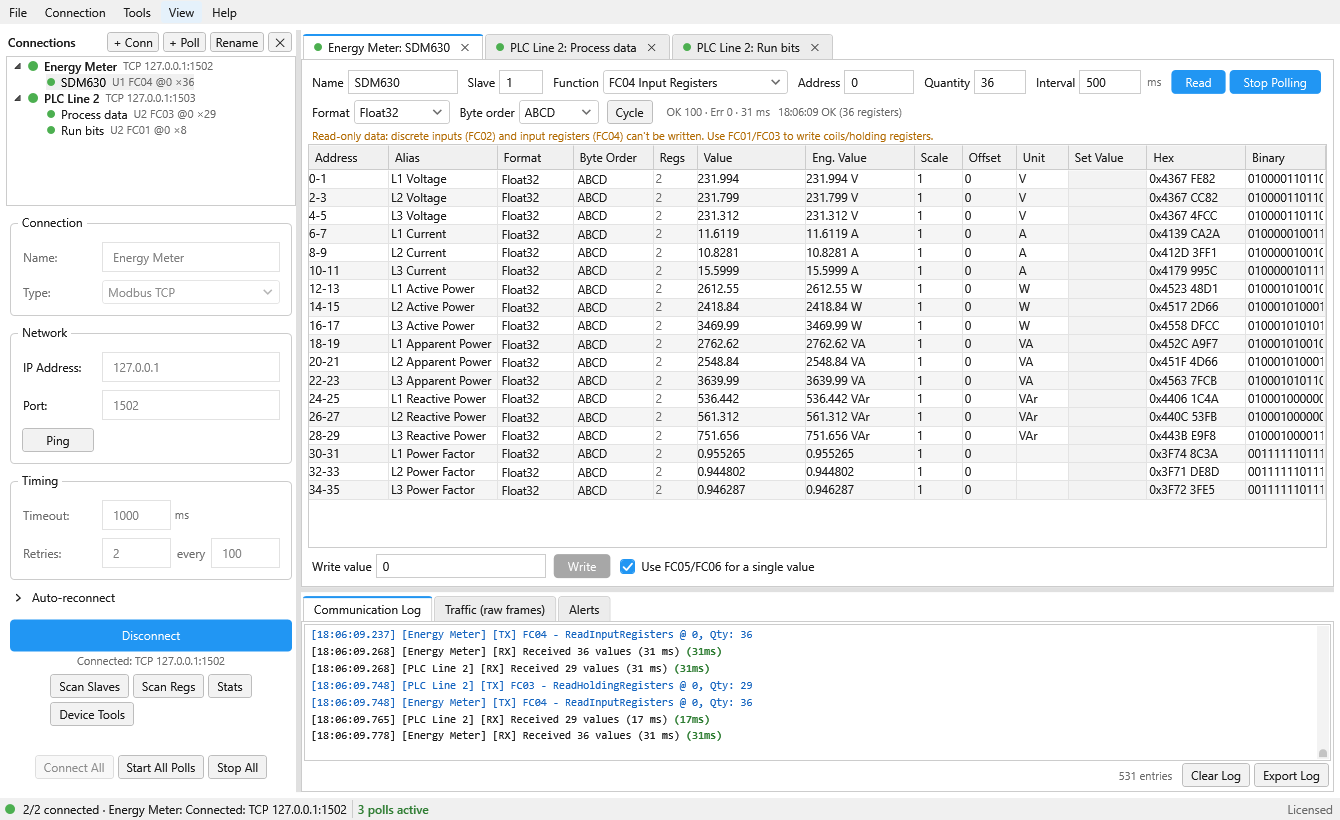Click the '3 polls active' status text
The height and width of the screenshot is (820, 1340).
tap(393, 810)
